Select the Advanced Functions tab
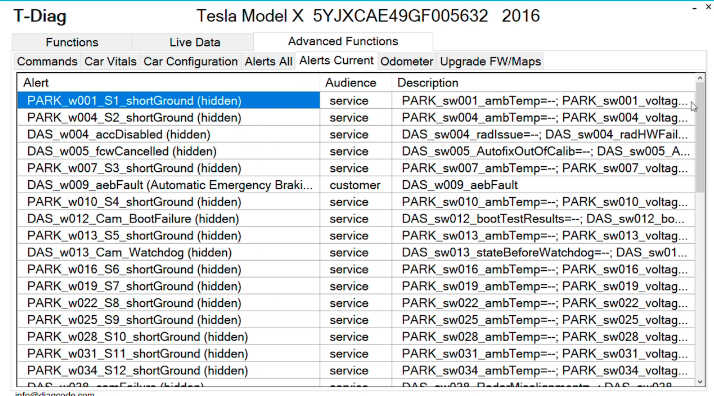 point(343,41)
